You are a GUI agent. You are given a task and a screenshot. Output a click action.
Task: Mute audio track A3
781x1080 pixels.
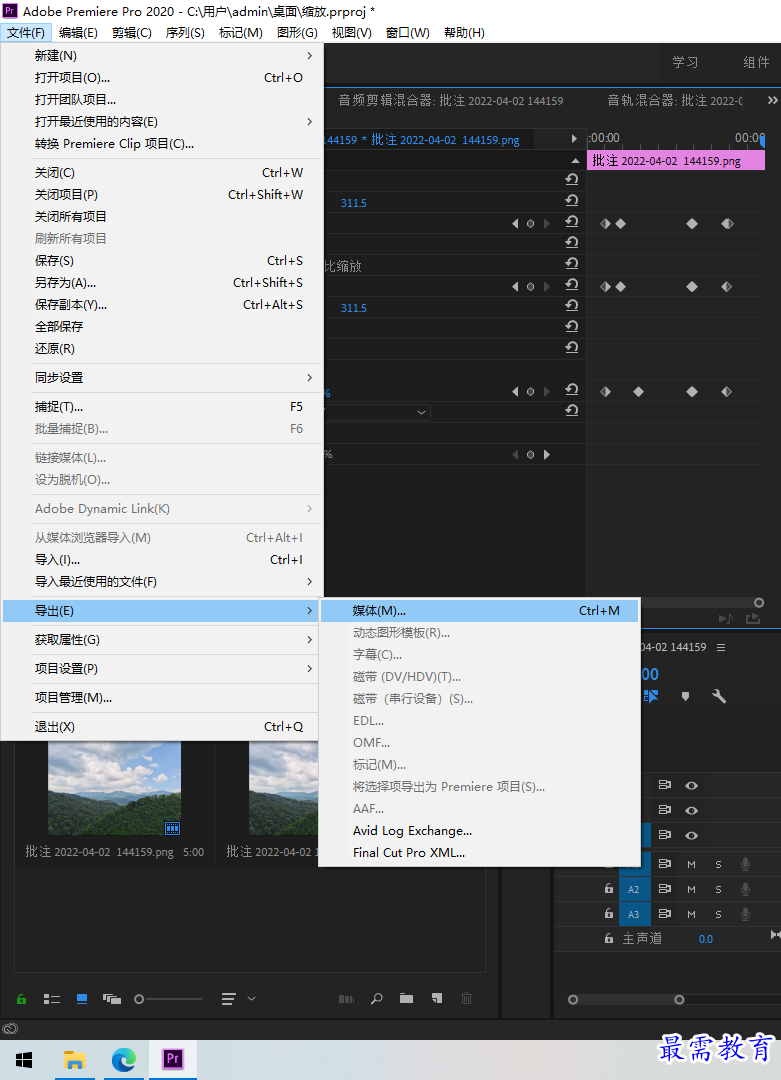691,914
